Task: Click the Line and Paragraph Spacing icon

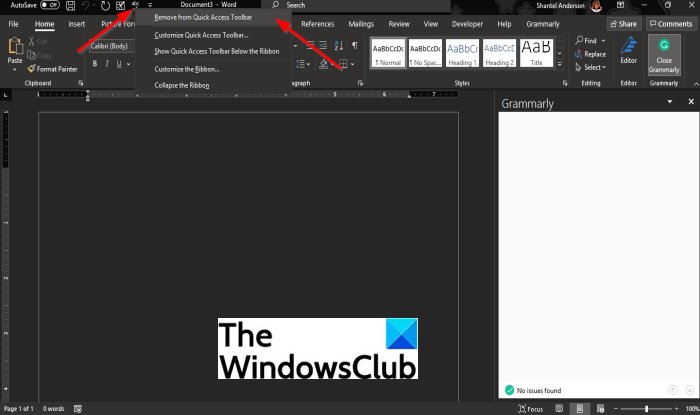Action: (x=300, y=64)
